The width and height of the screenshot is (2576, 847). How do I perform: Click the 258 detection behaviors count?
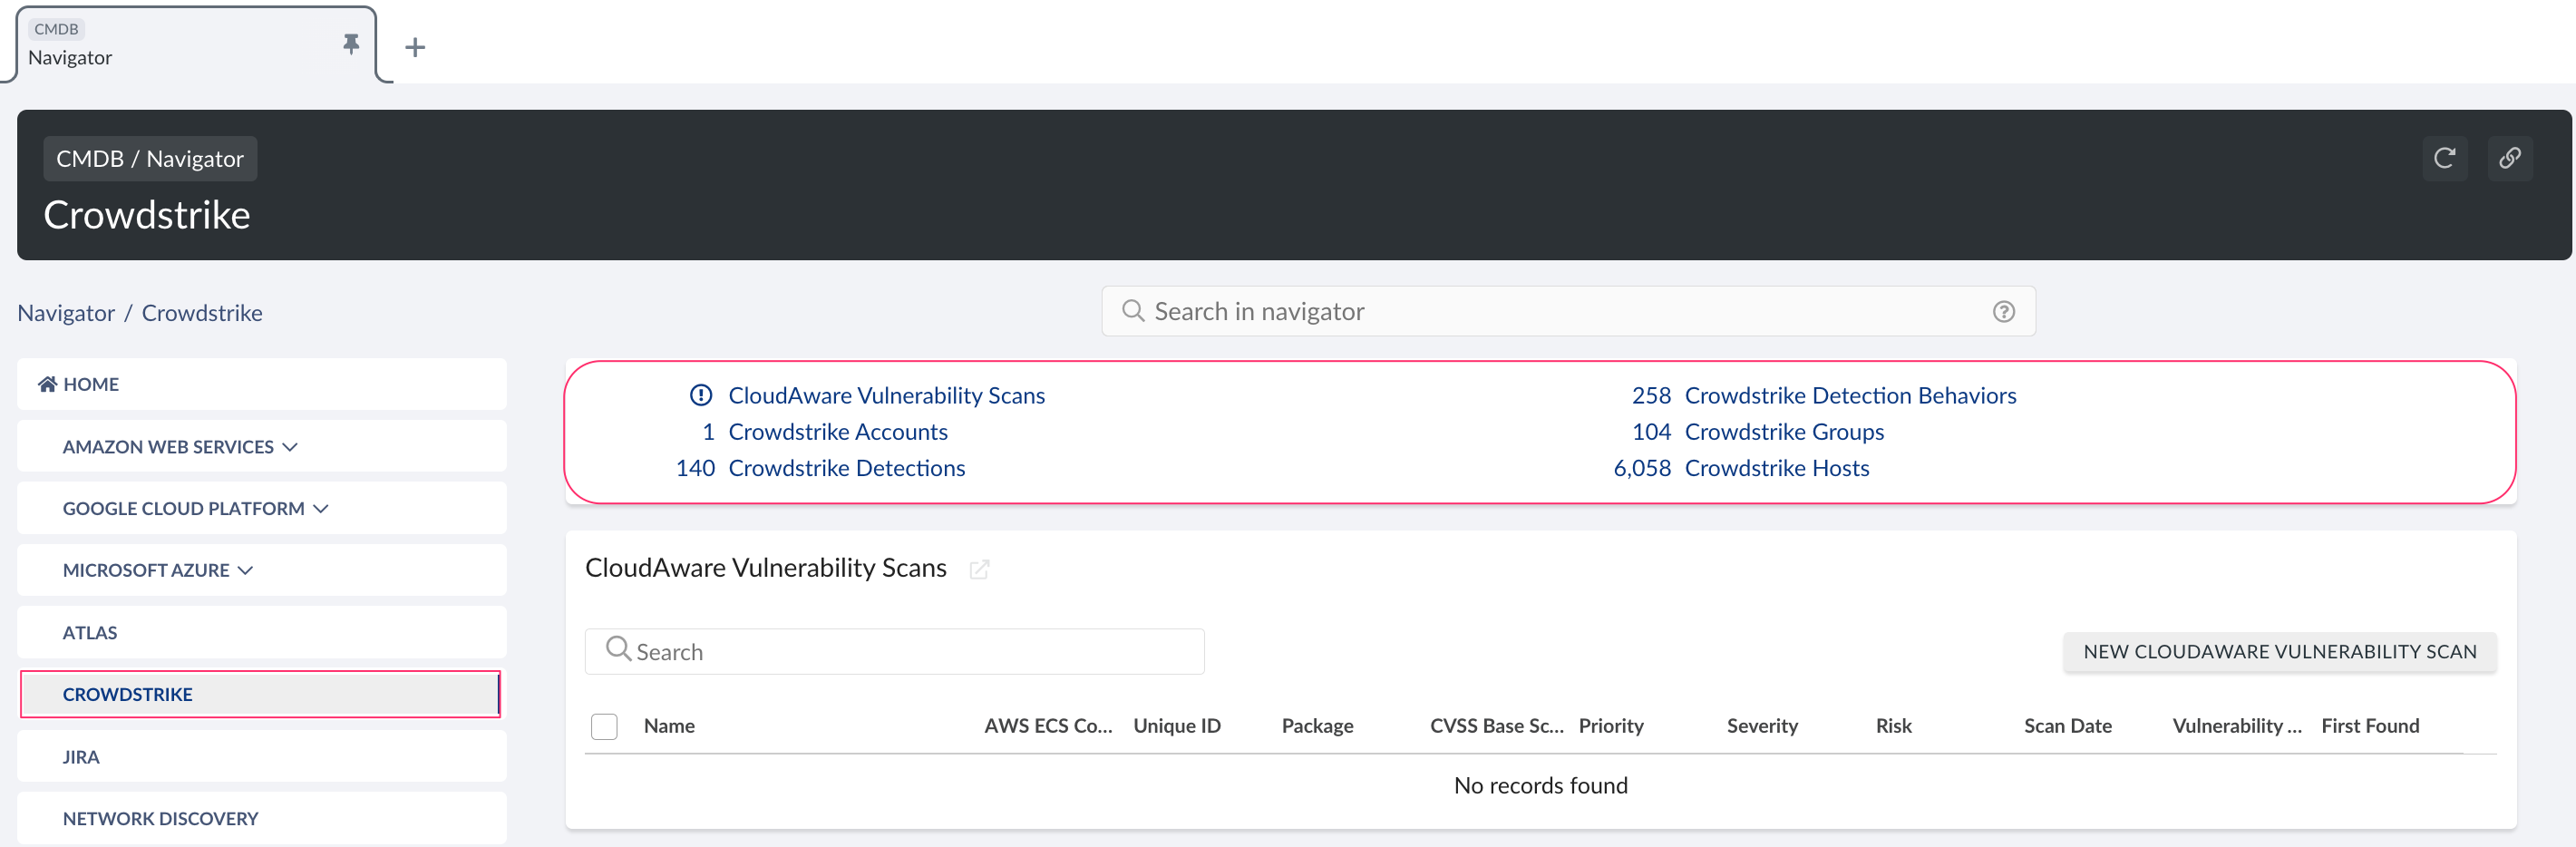pos(1651,396)
